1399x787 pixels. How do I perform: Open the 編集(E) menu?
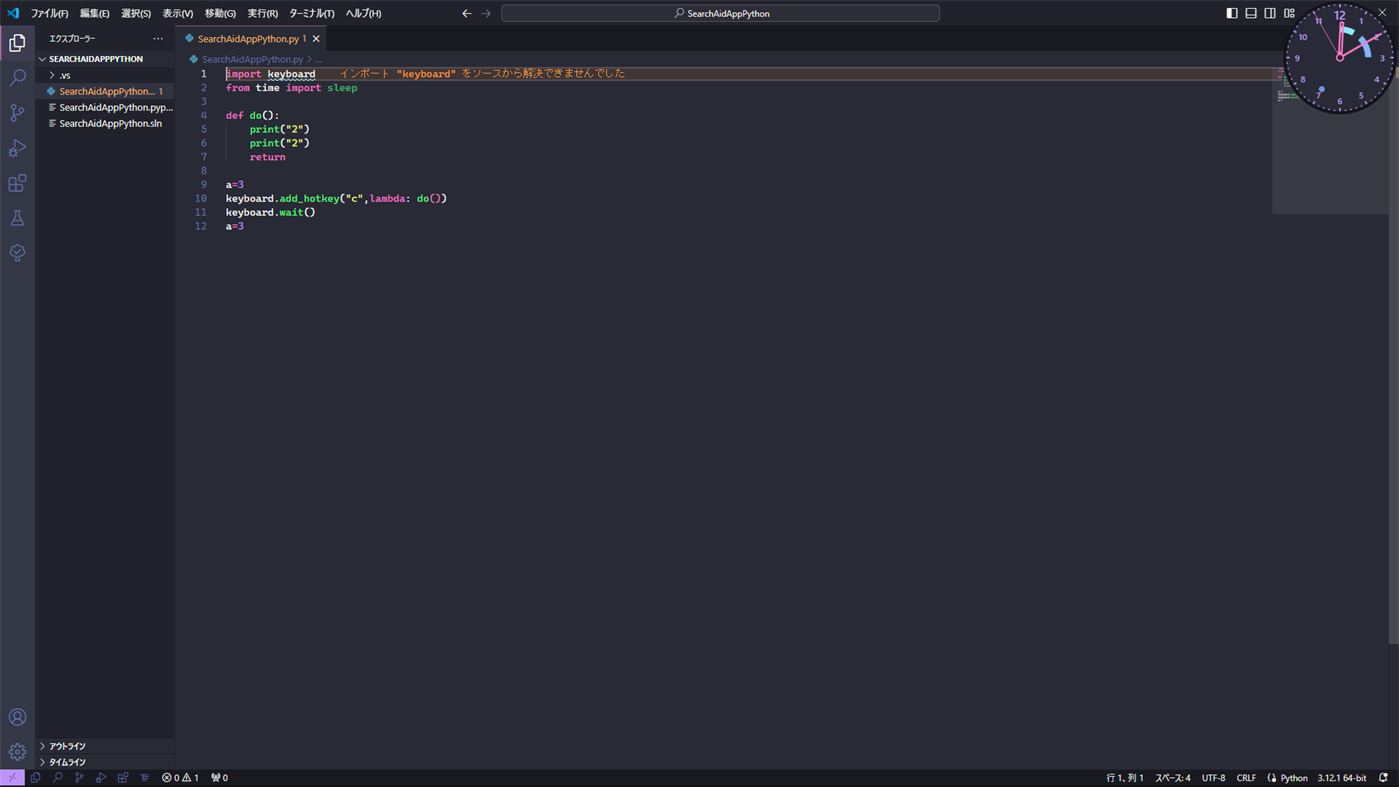(94, 14)
